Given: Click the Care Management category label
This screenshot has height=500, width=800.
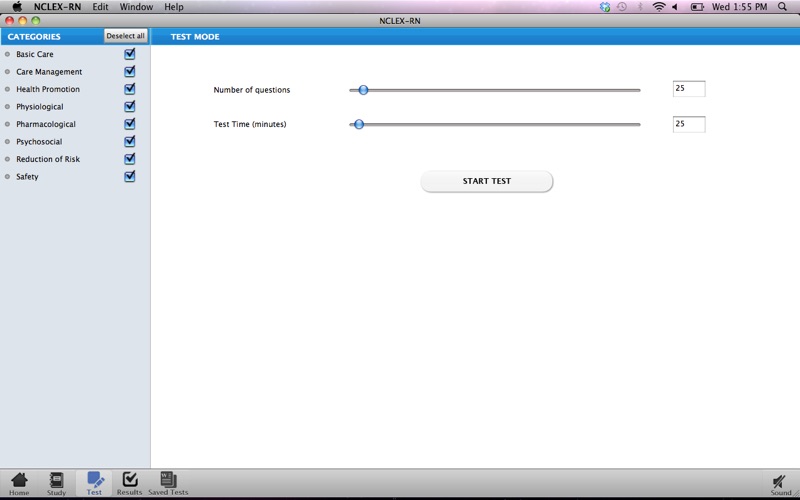Looking at the screenshot, I should point(49,71).
